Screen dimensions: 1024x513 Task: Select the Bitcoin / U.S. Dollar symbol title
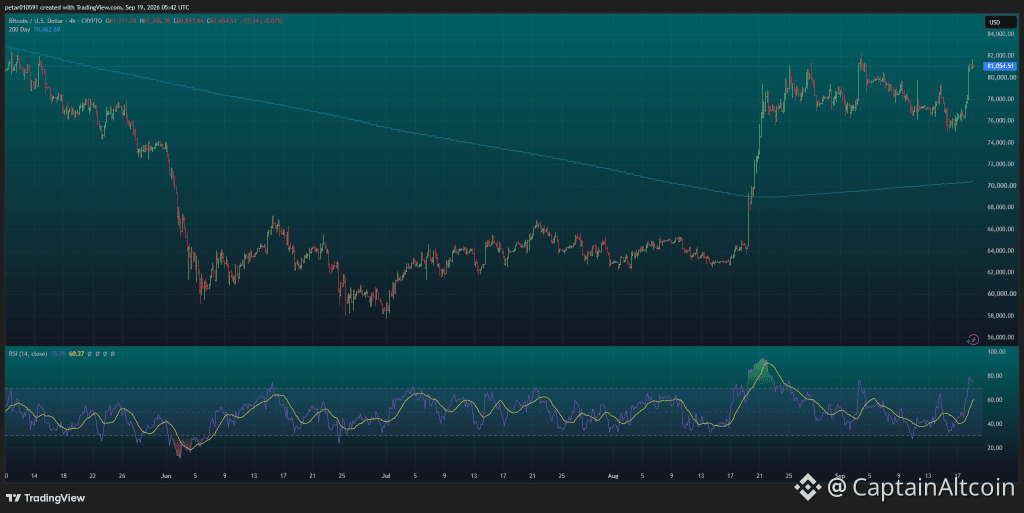36,21
